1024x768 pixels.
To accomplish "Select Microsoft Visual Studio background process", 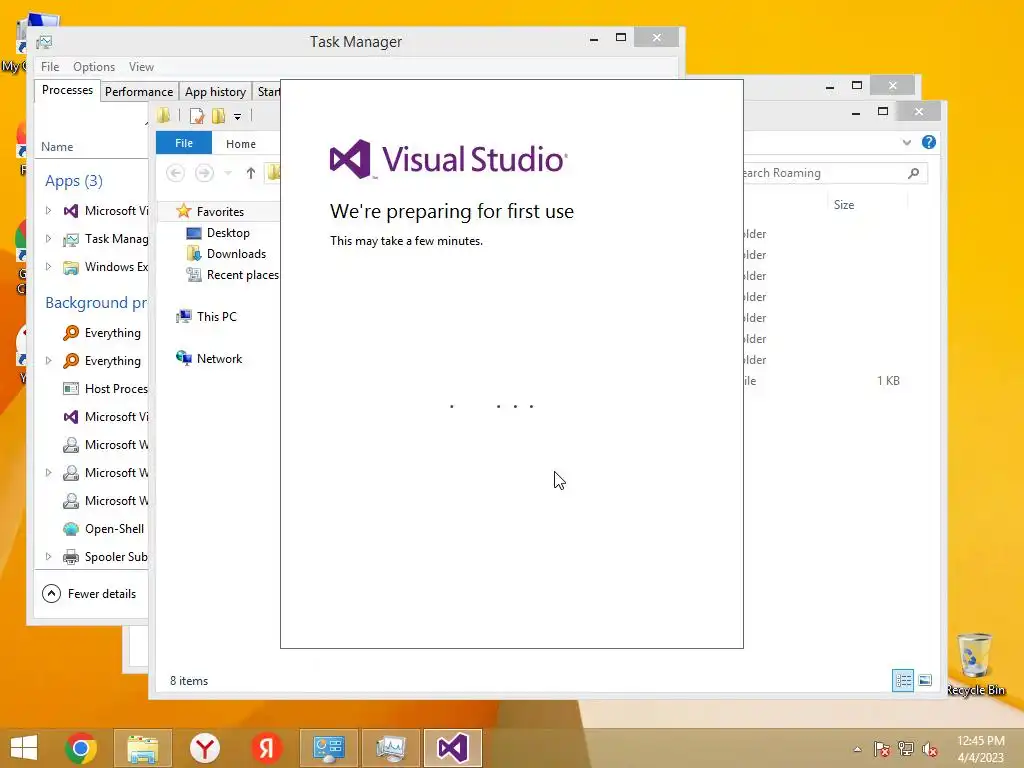I will (91, 417).
